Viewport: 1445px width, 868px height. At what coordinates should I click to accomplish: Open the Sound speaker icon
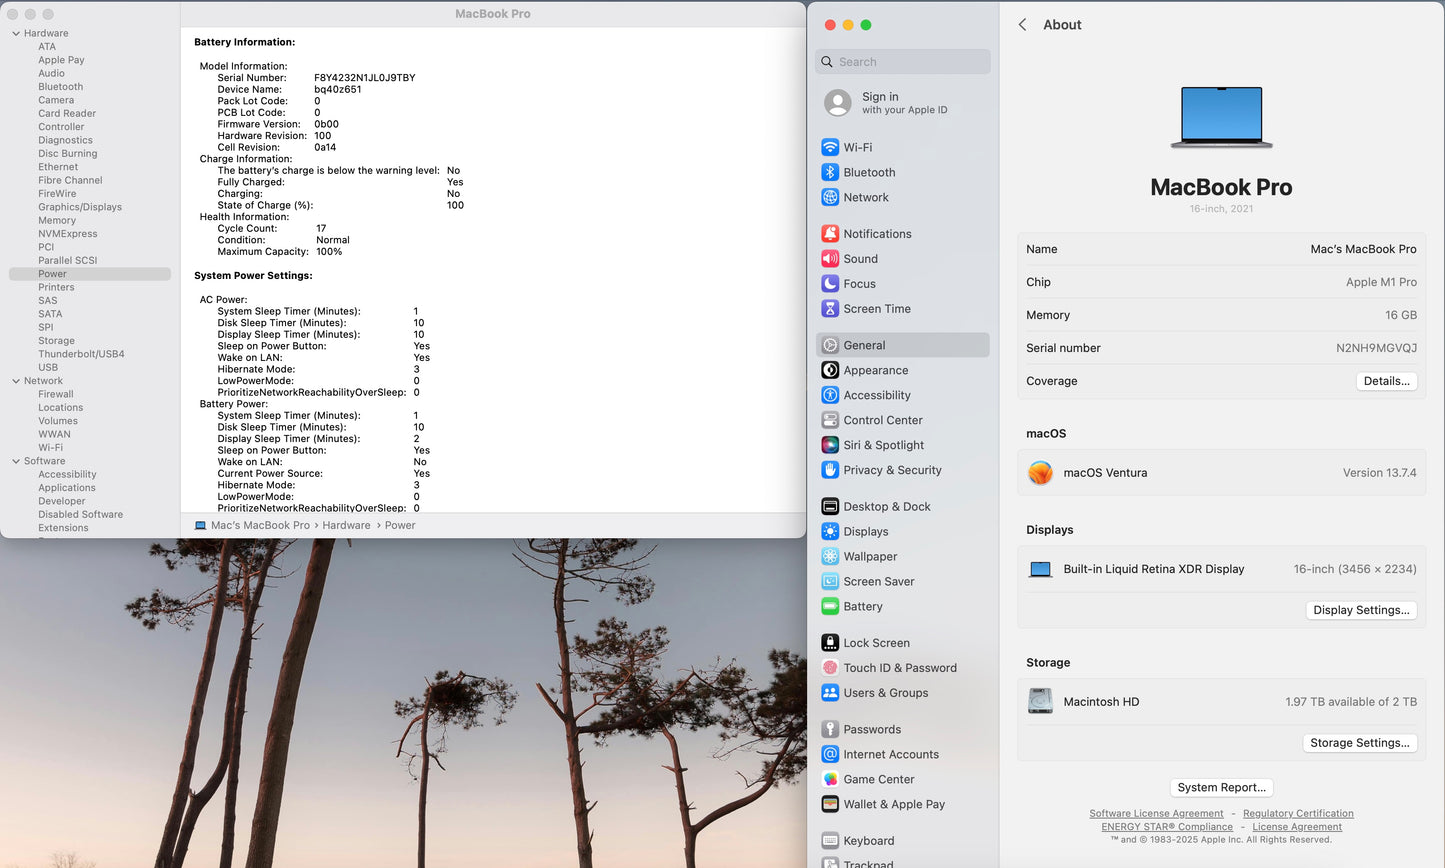[x=830, y=259]
